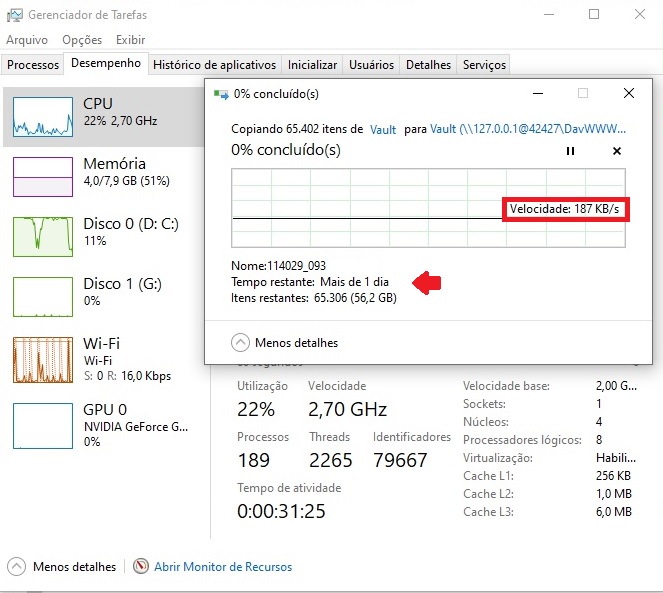Pause the file copy operation
The height and width of the screenshot is (593, 663).
[571, 151]
